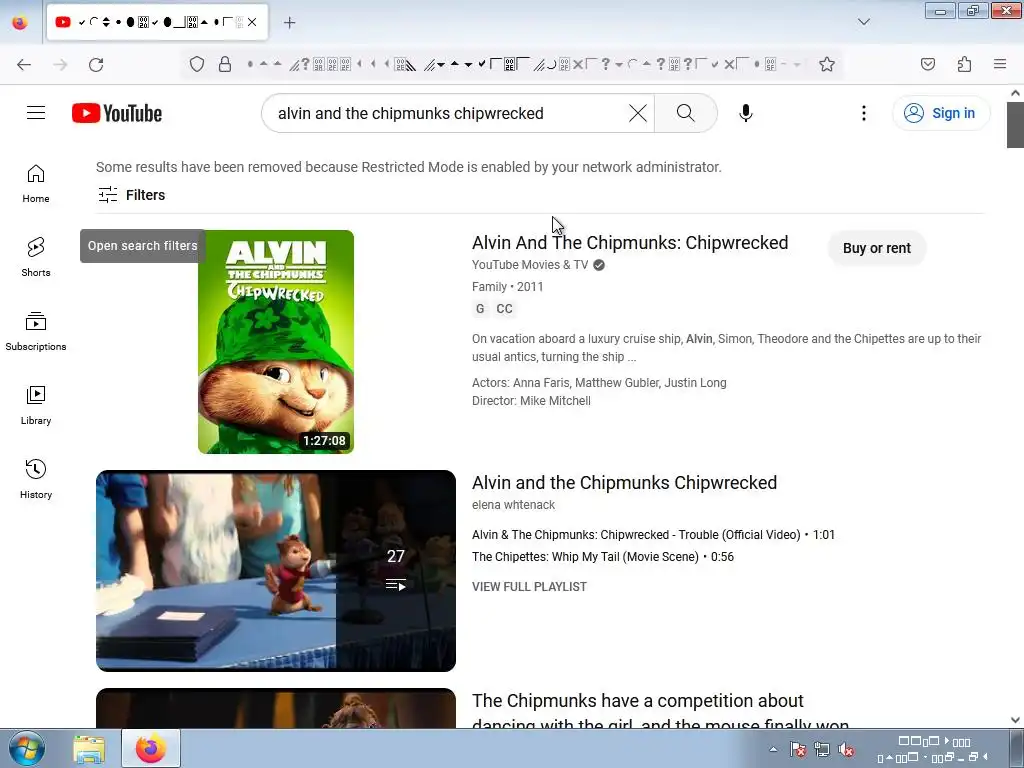Open Home in the sidebar

(36, 184)
